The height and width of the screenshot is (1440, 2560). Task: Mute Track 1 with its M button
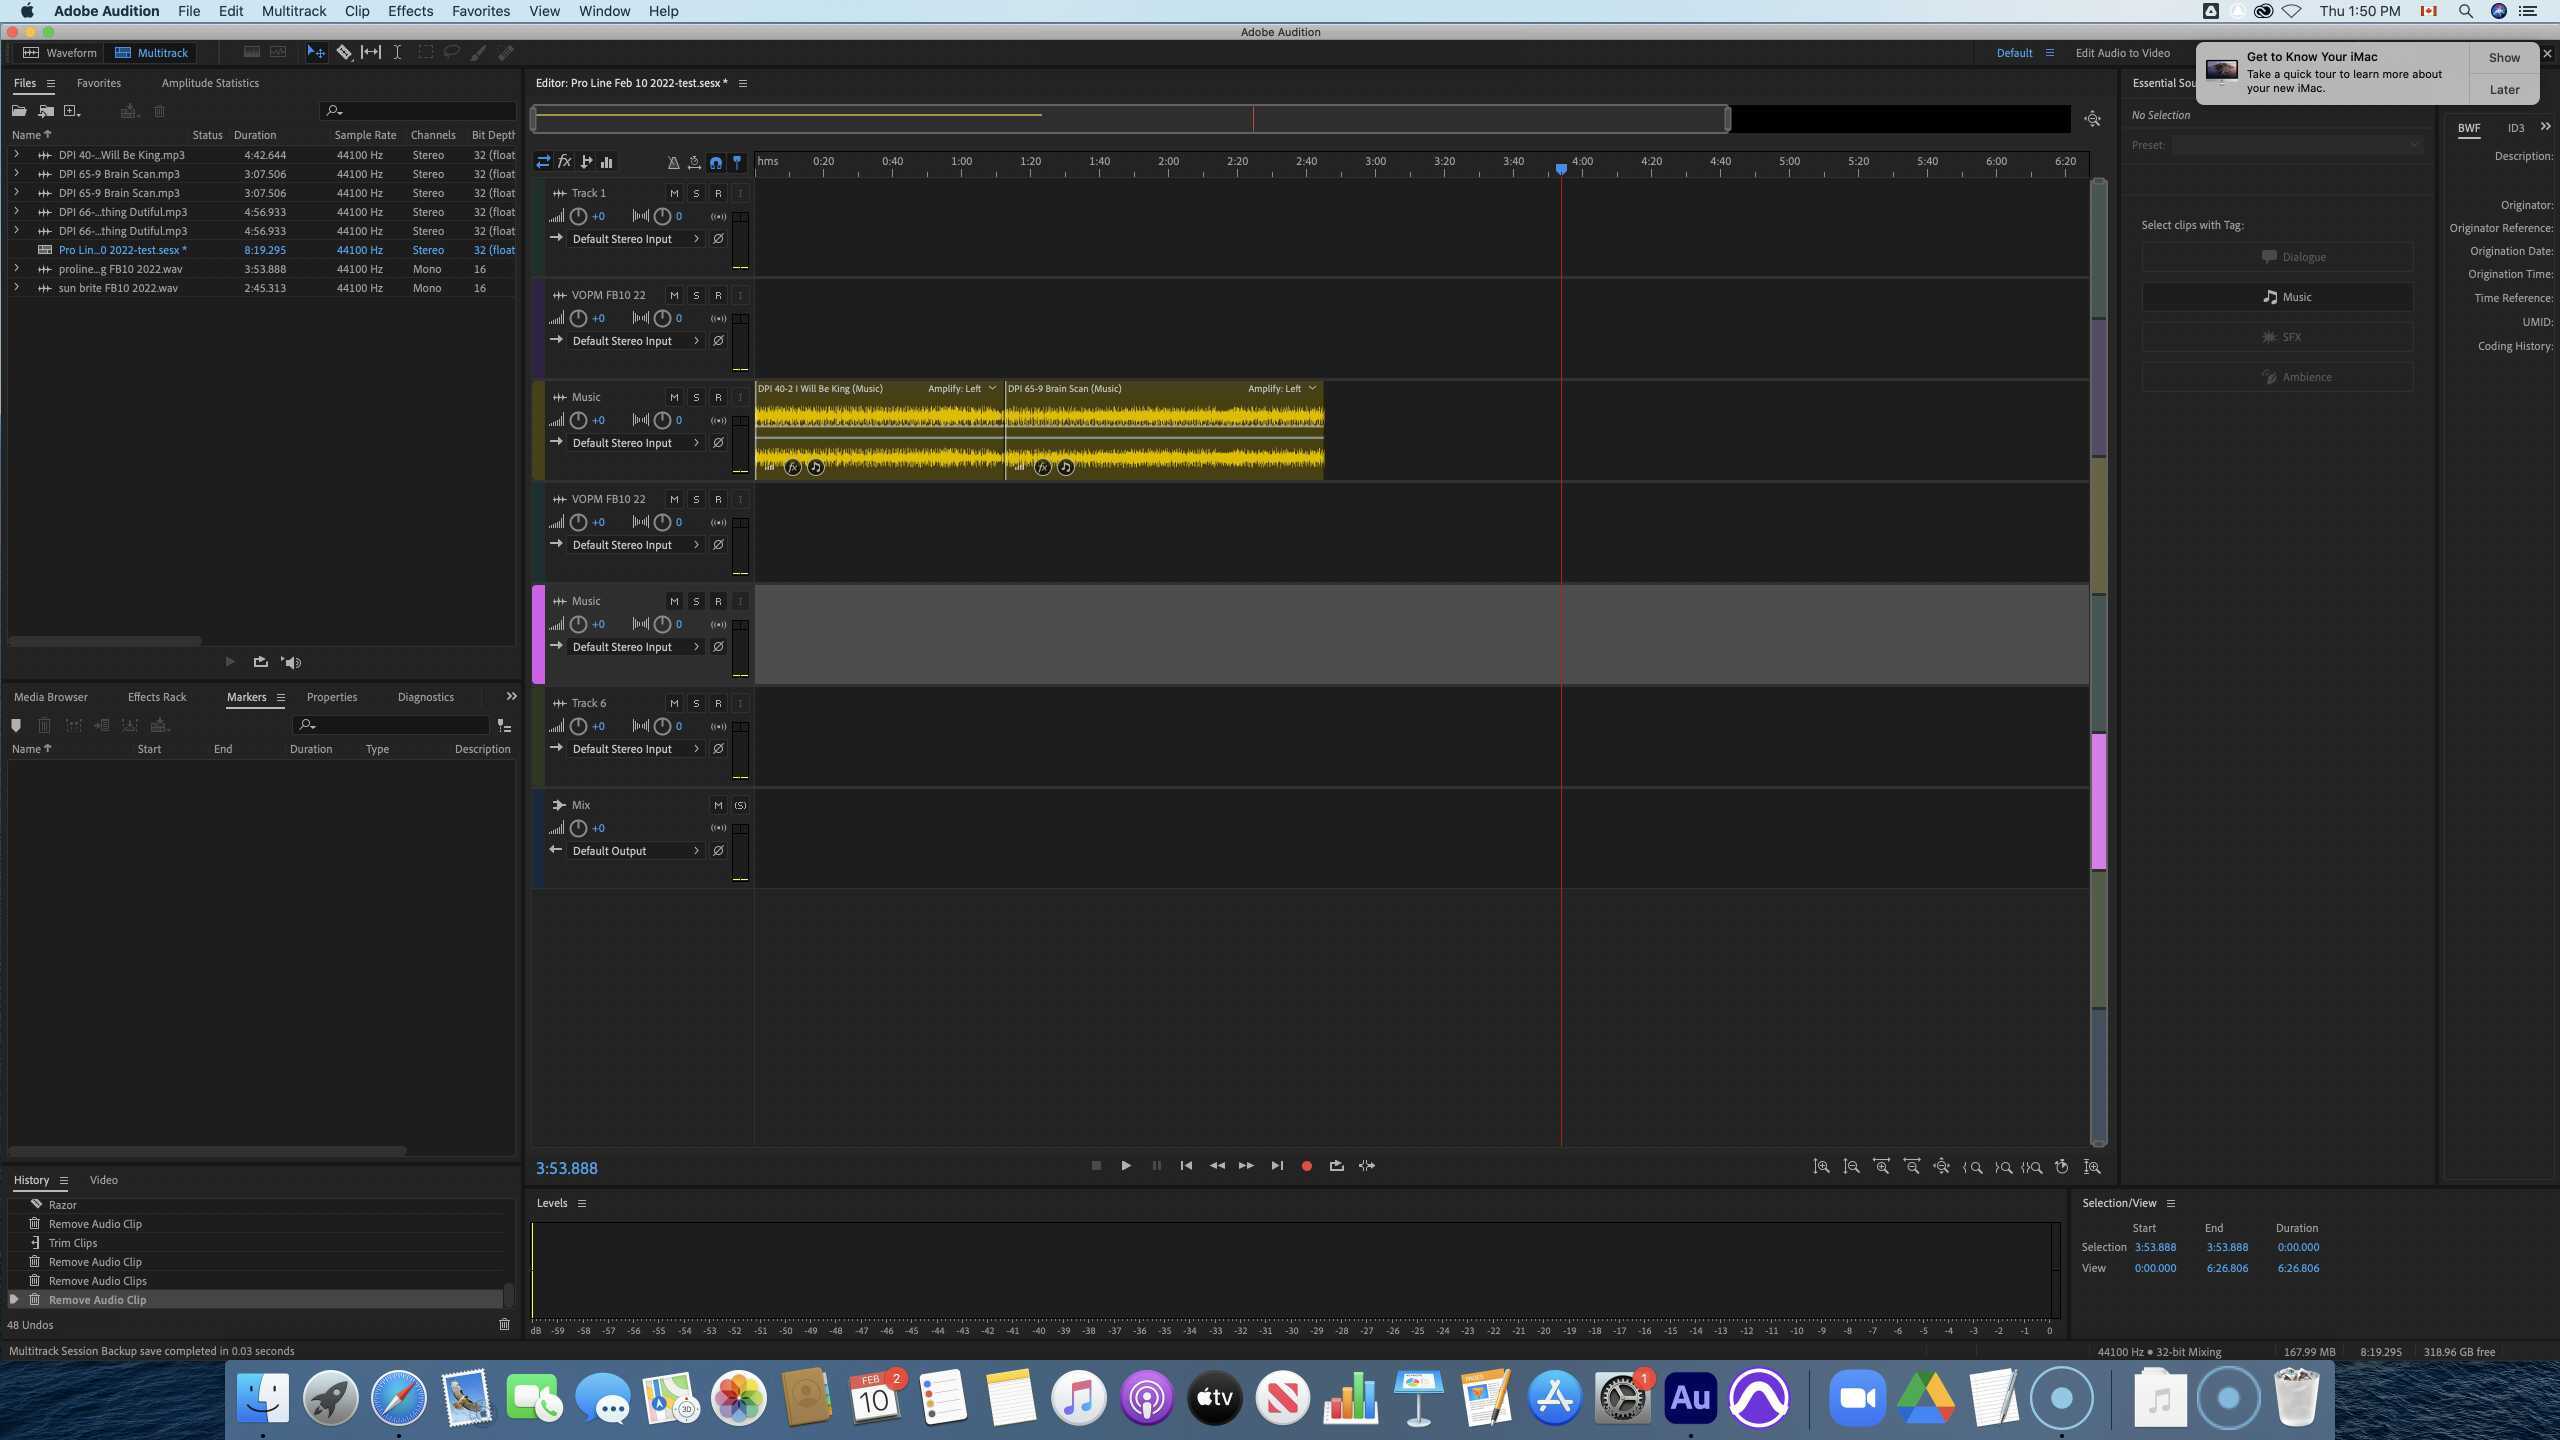coord(675,193)
